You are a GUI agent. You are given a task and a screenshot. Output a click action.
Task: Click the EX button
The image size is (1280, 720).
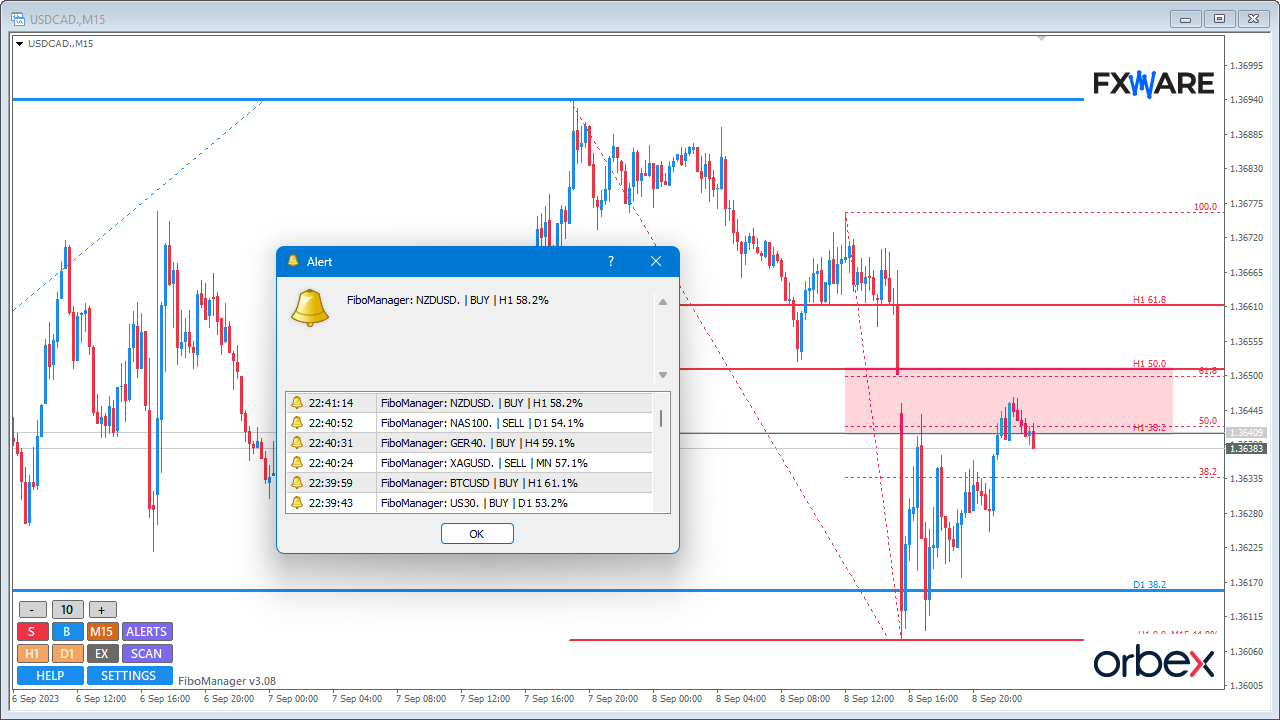tap(102, 653)
